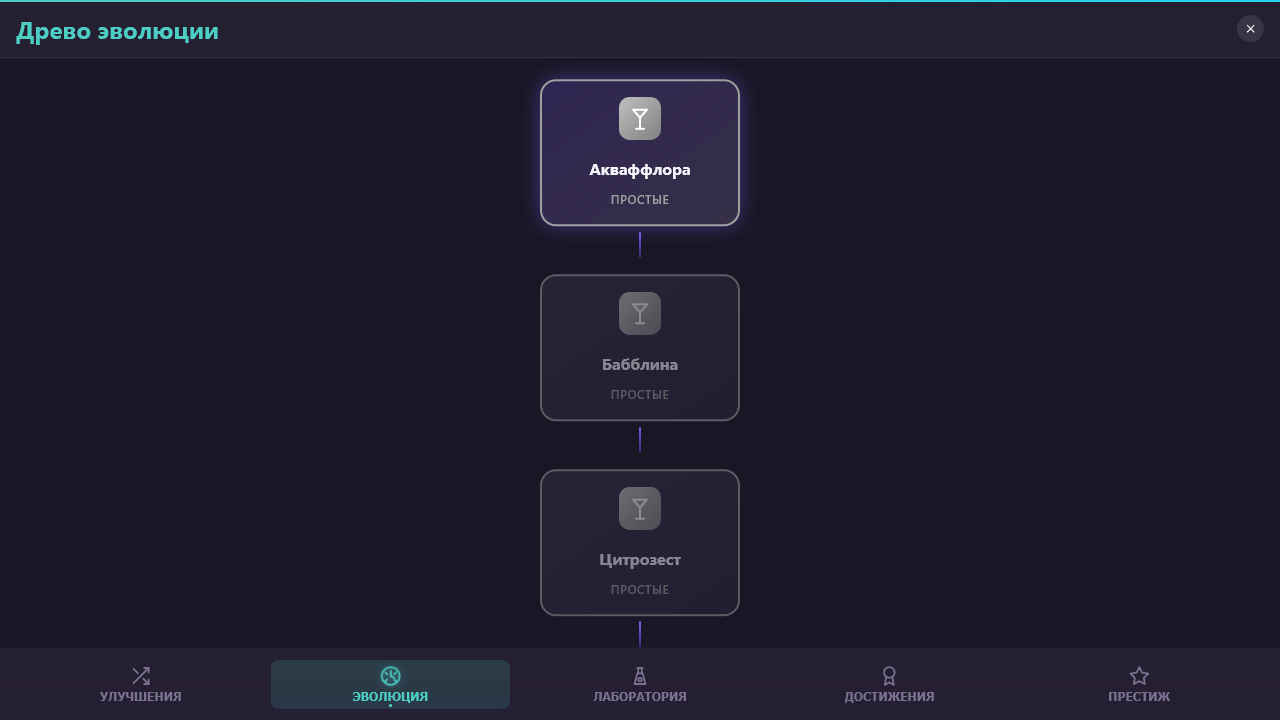The width and height of the screenshot is (1280, 720).
Task: Click the ПРОСТЫЕ label on Акваффлора card
Action: [639, 199]
